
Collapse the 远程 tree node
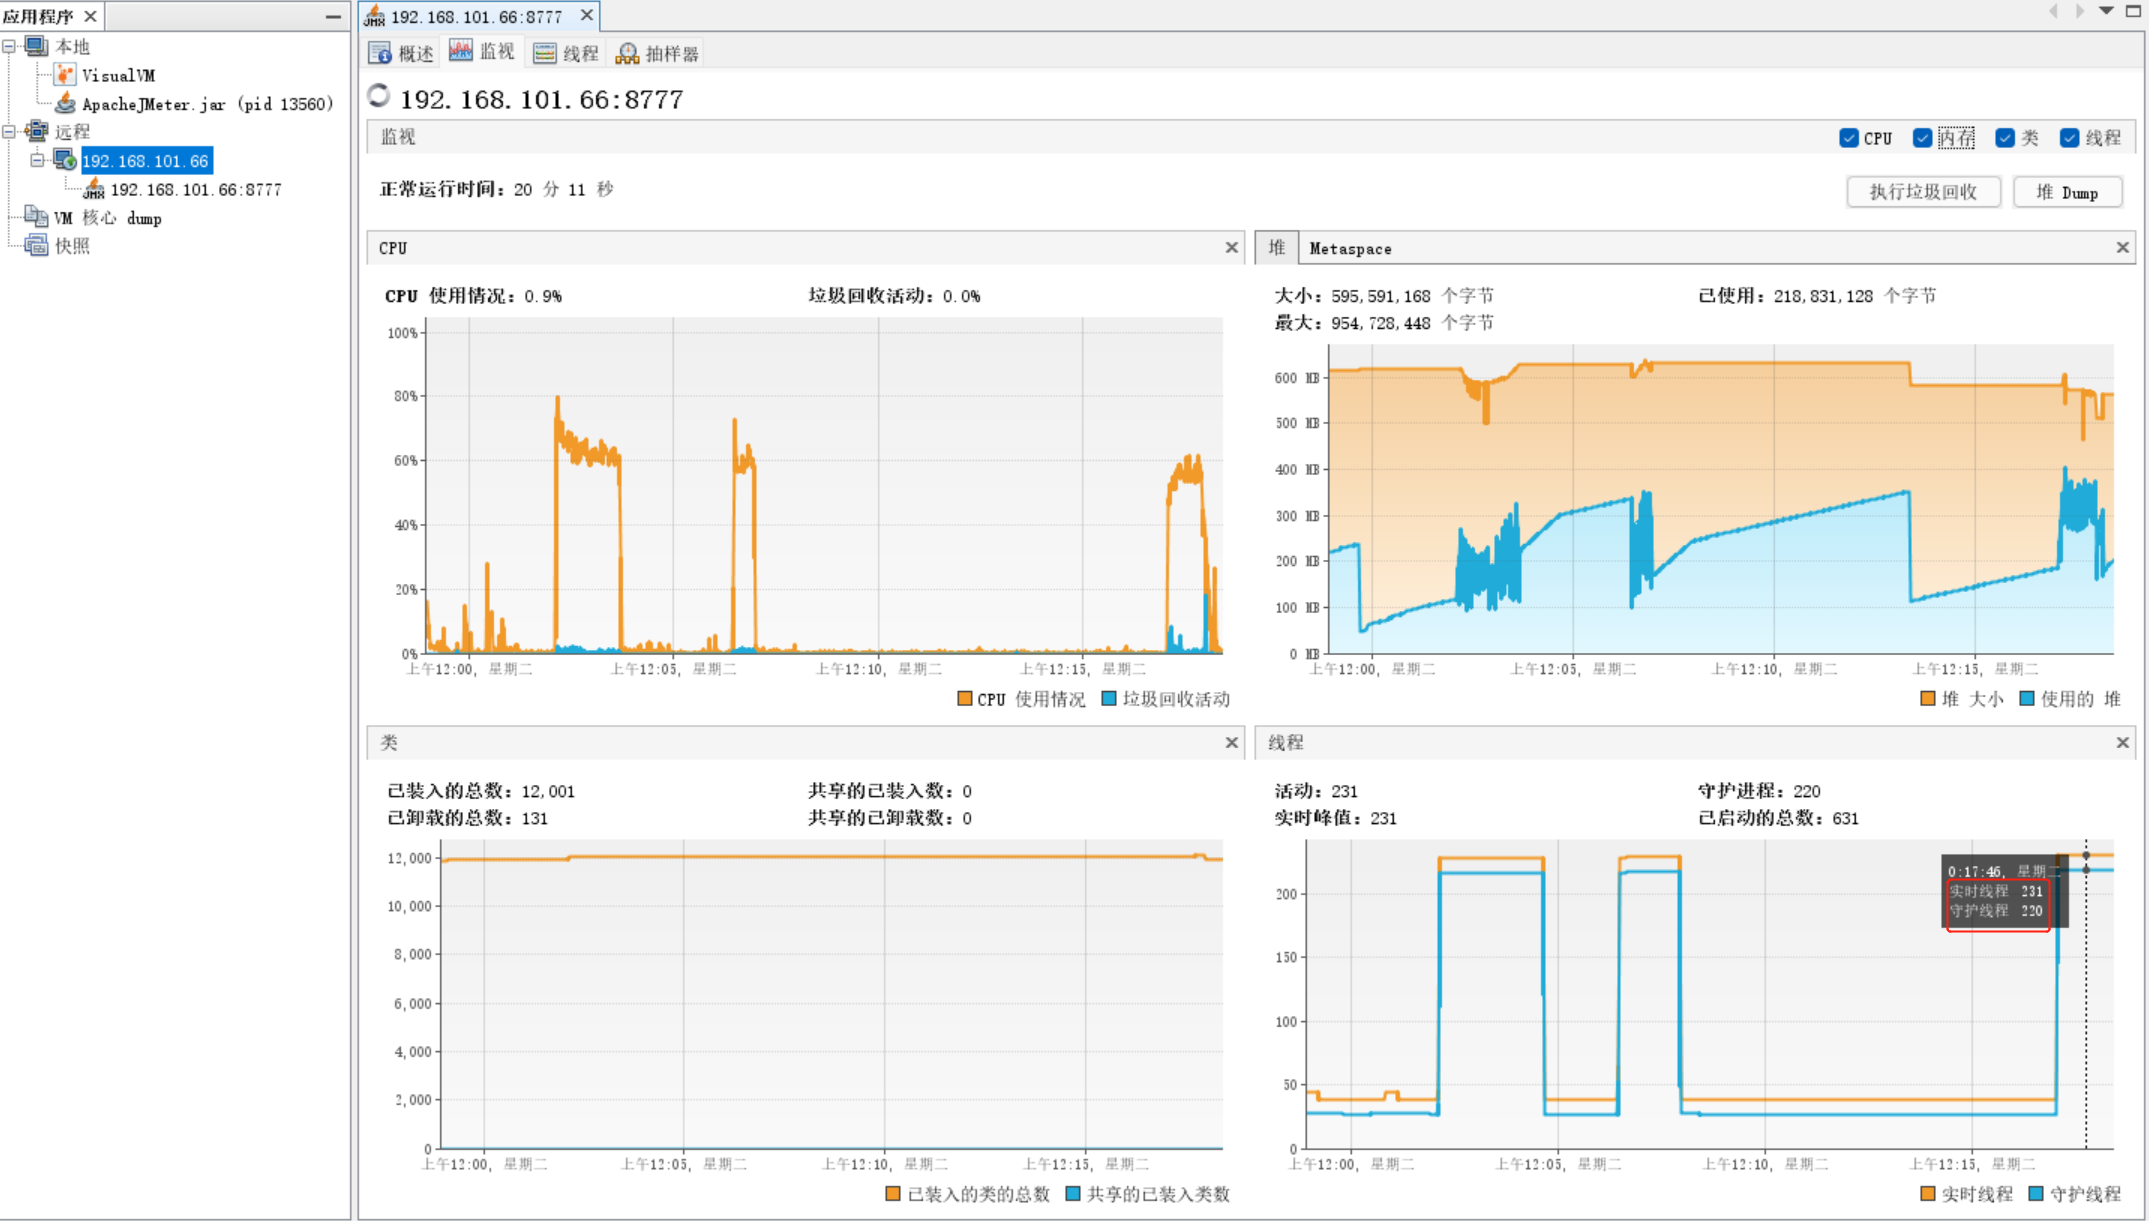[x=9, y=131]
